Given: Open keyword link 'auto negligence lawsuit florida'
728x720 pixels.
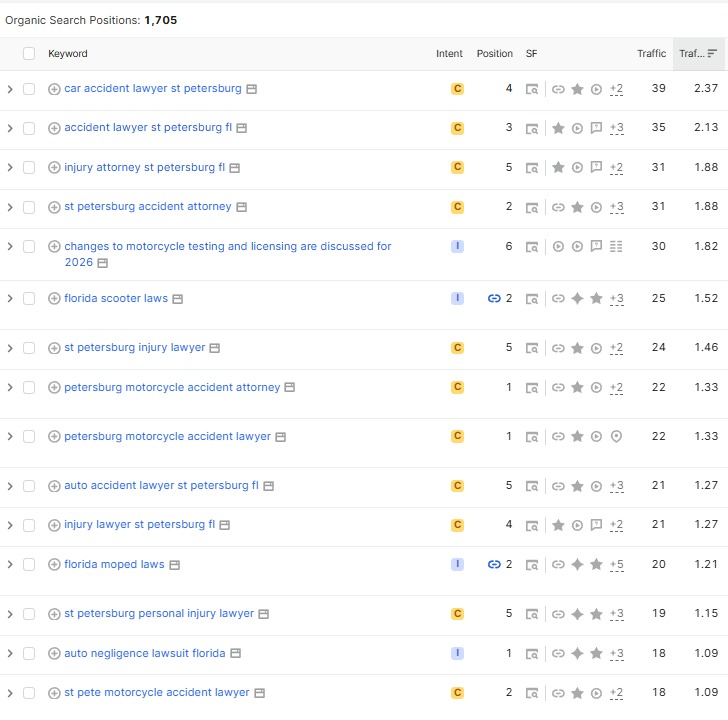Looking at the screenshot, I should 145,654.
